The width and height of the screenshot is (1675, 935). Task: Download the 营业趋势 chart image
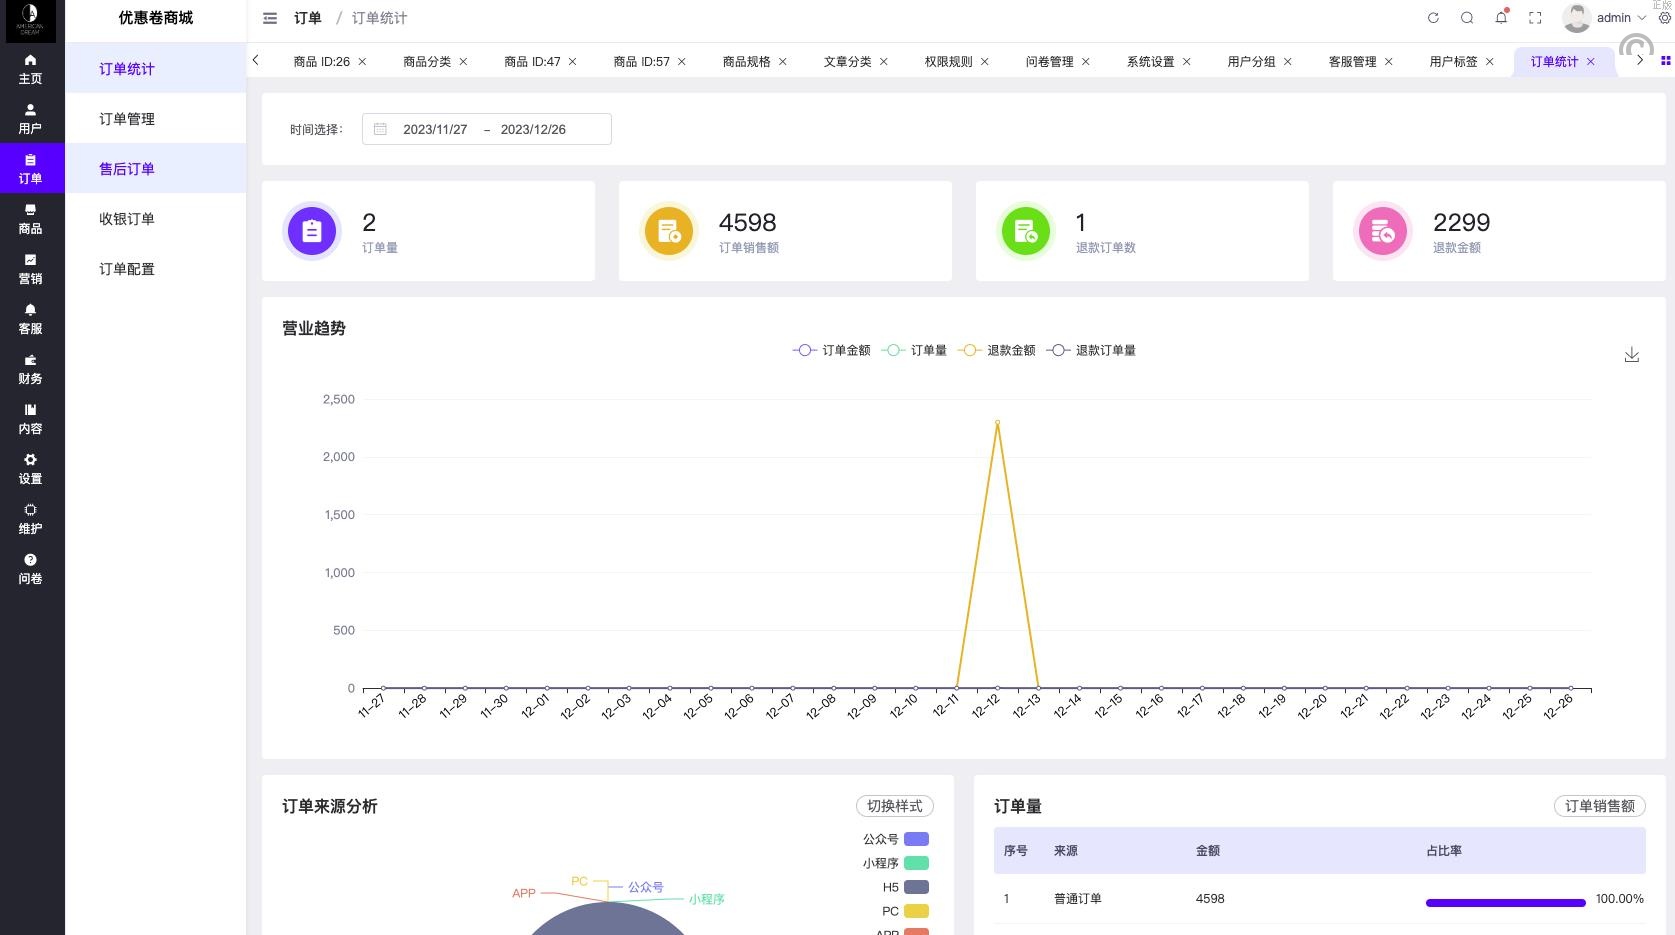1631,355
